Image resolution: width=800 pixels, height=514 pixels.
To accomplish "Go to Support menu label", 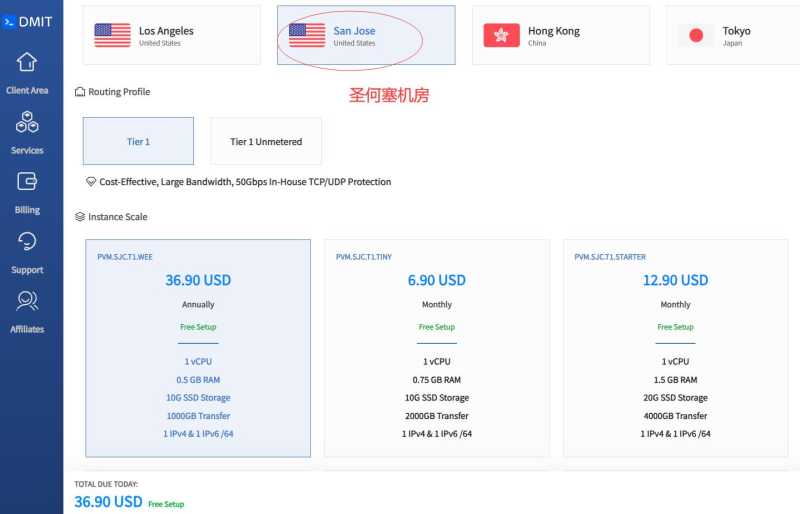I will coord(27,270).
